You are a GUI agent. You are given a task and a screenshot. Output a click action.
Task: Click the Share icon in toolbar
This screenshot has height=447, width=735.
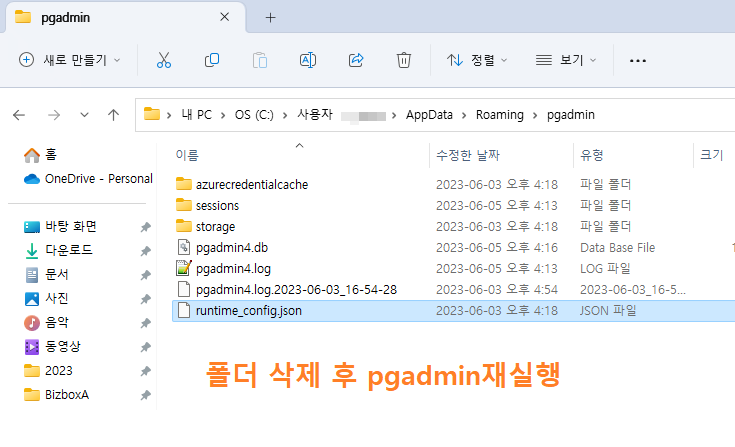click(x=356, y=60)
